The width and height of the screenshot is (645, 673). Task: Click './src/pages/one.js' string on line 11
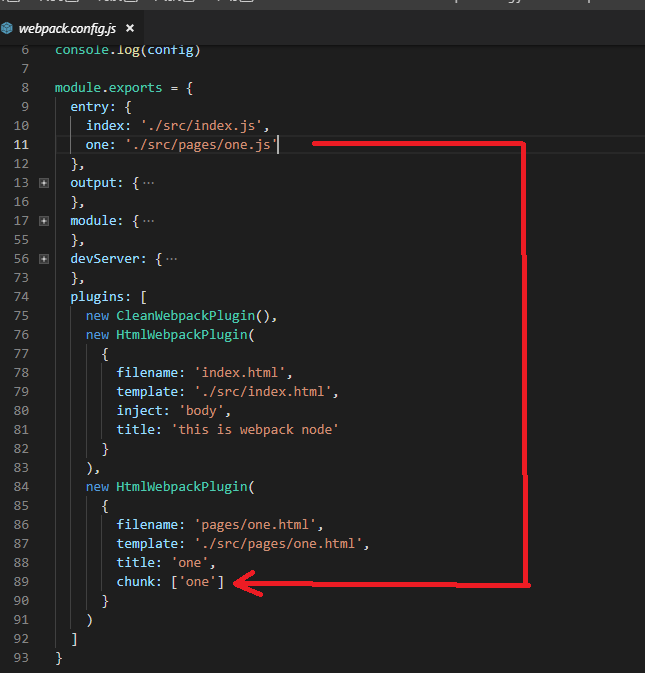pyautogui.click(x=201, y=145)
